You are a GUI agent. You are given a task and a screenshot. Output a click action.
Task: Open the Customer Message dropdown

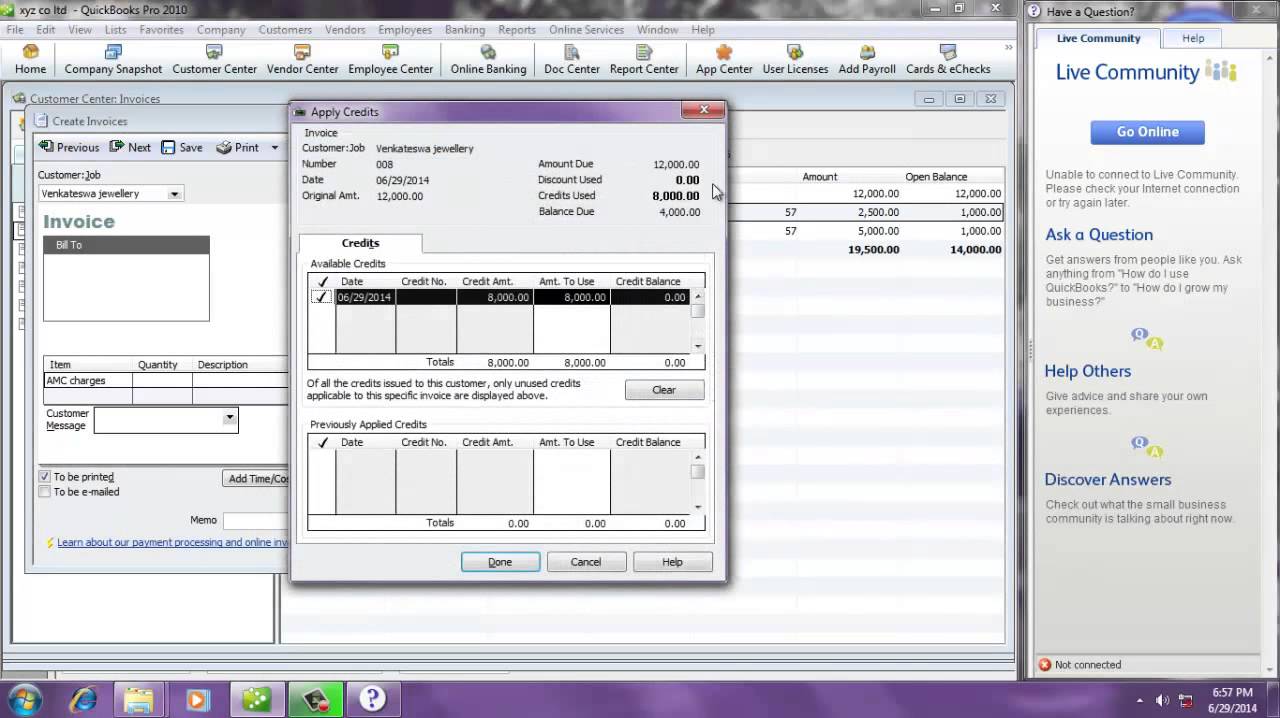[x=230, y=418]
